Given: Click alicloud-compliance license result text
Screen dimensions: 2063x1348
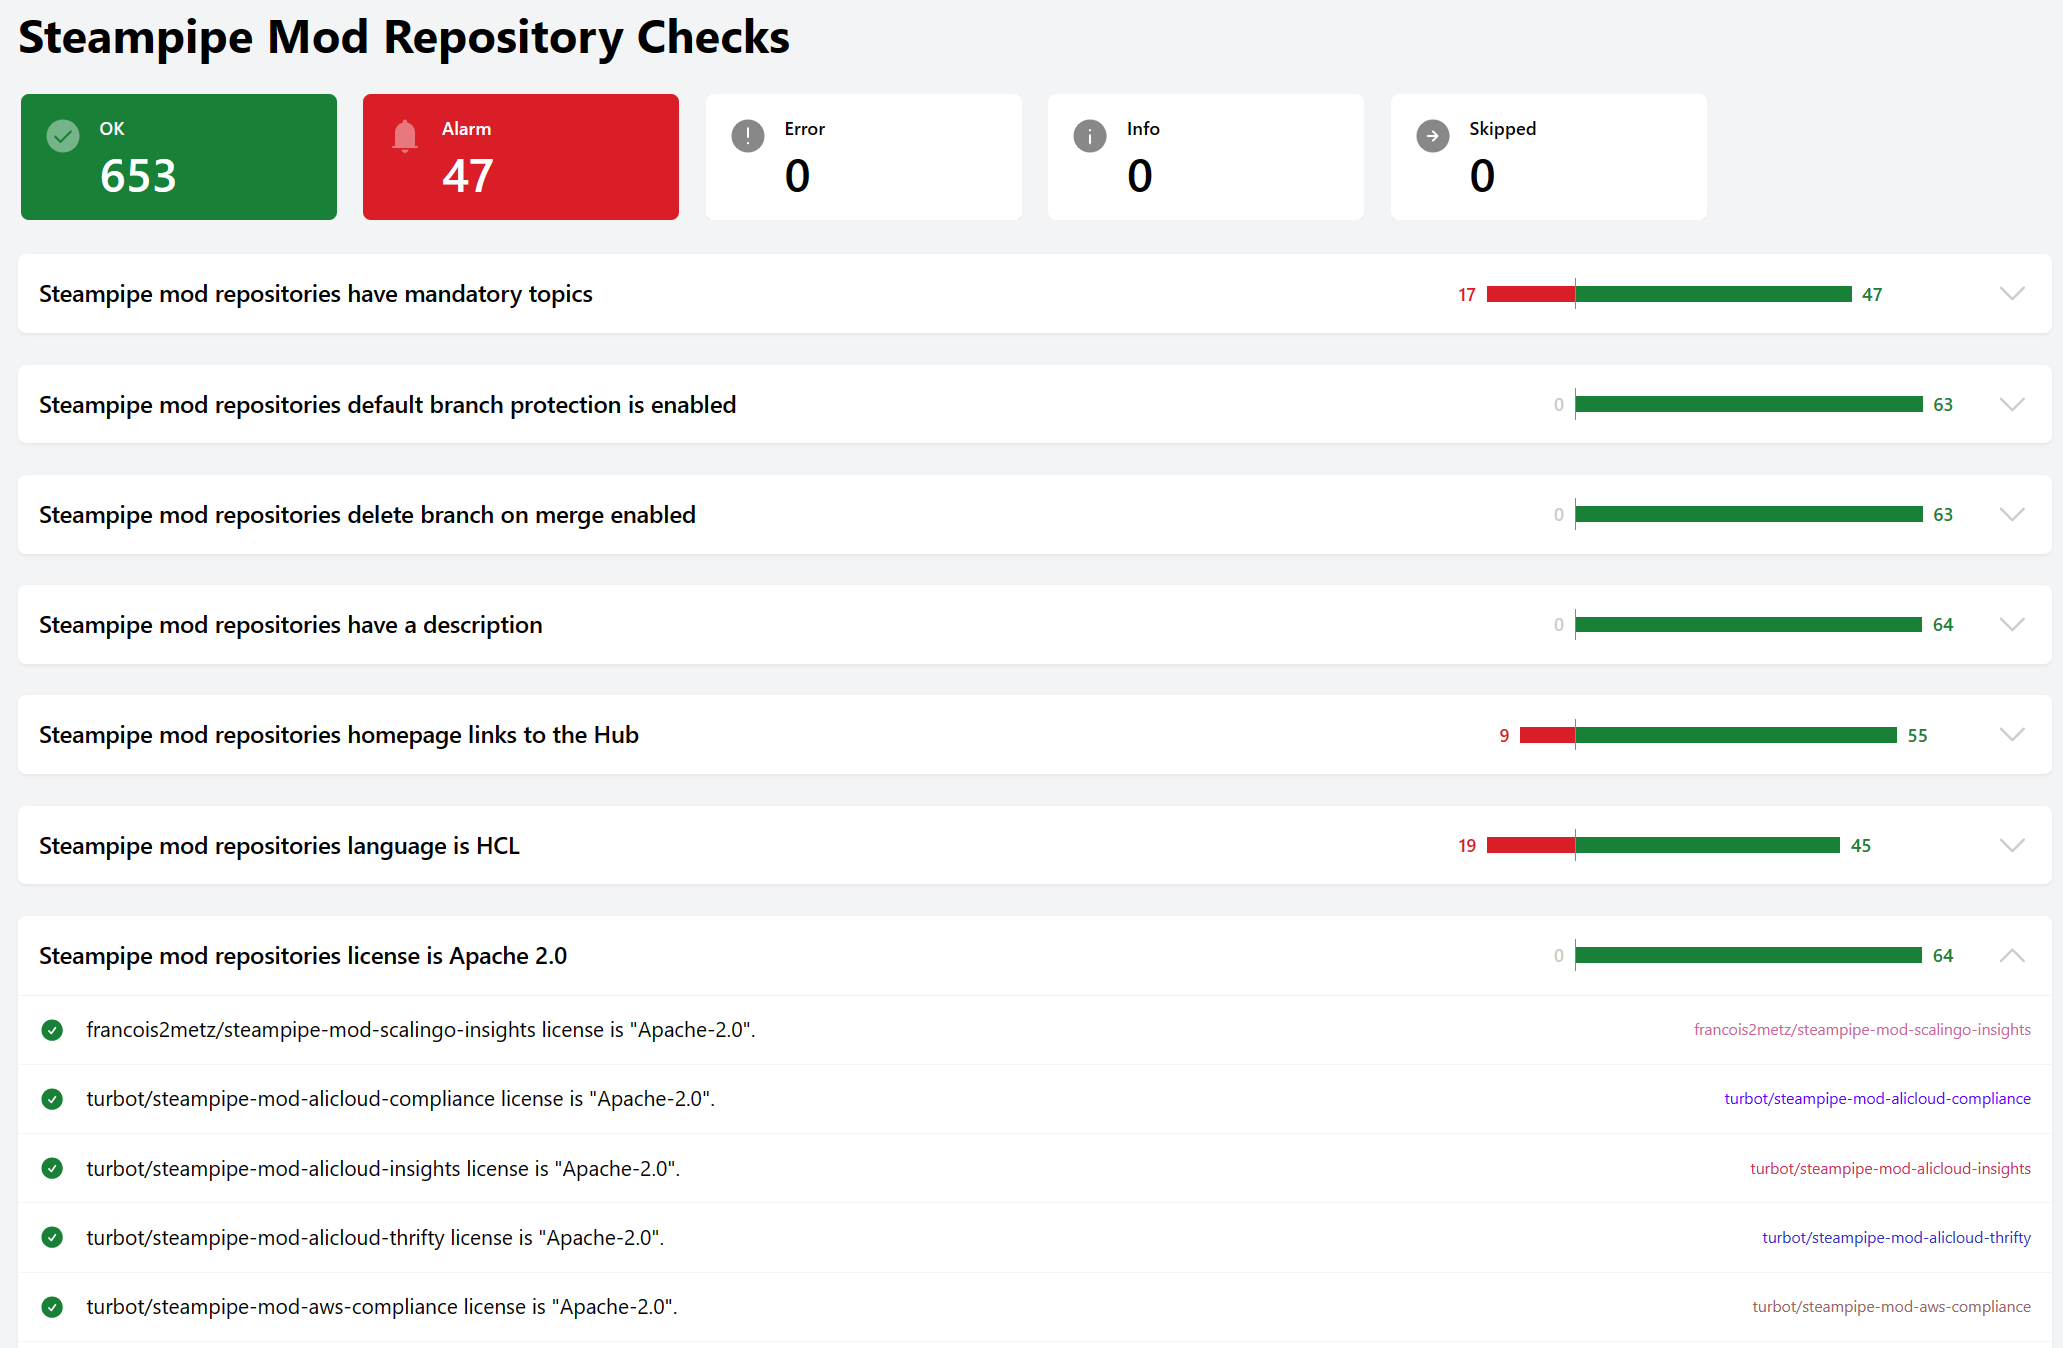Looking at the screenshot, I should 401,1099.
